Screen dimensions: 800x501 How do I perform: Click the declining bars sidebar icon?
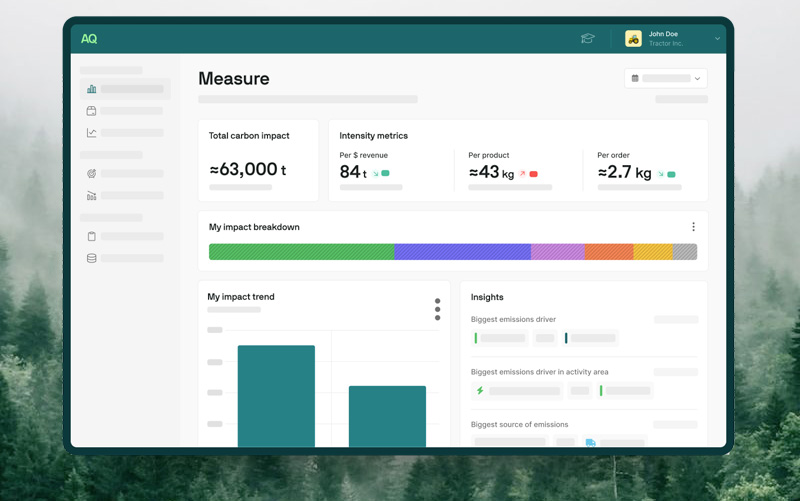tap(92, 196)
